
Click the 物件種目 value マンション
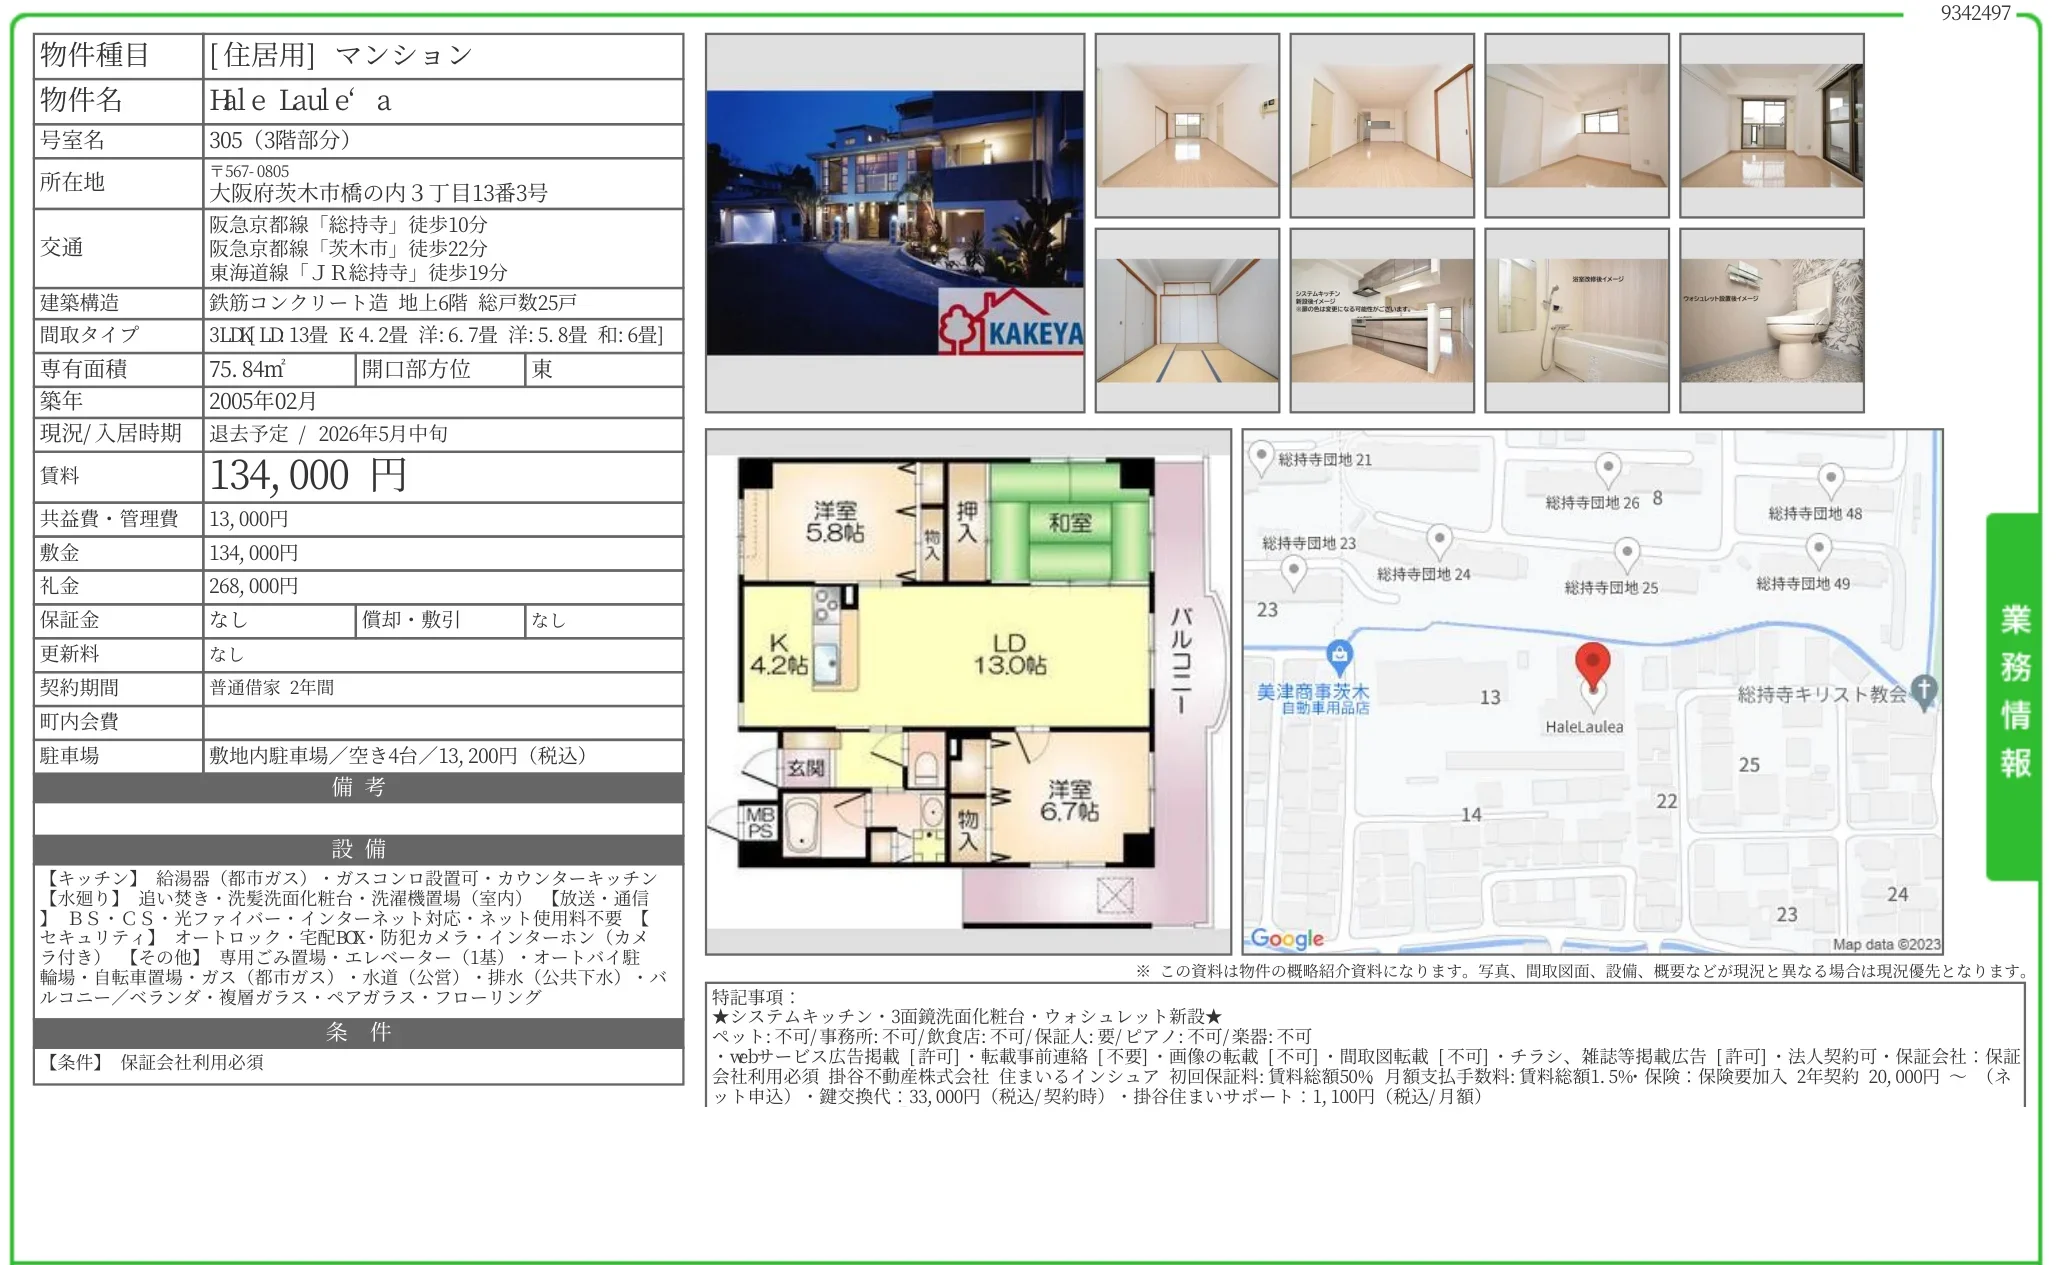pos(404,55)
